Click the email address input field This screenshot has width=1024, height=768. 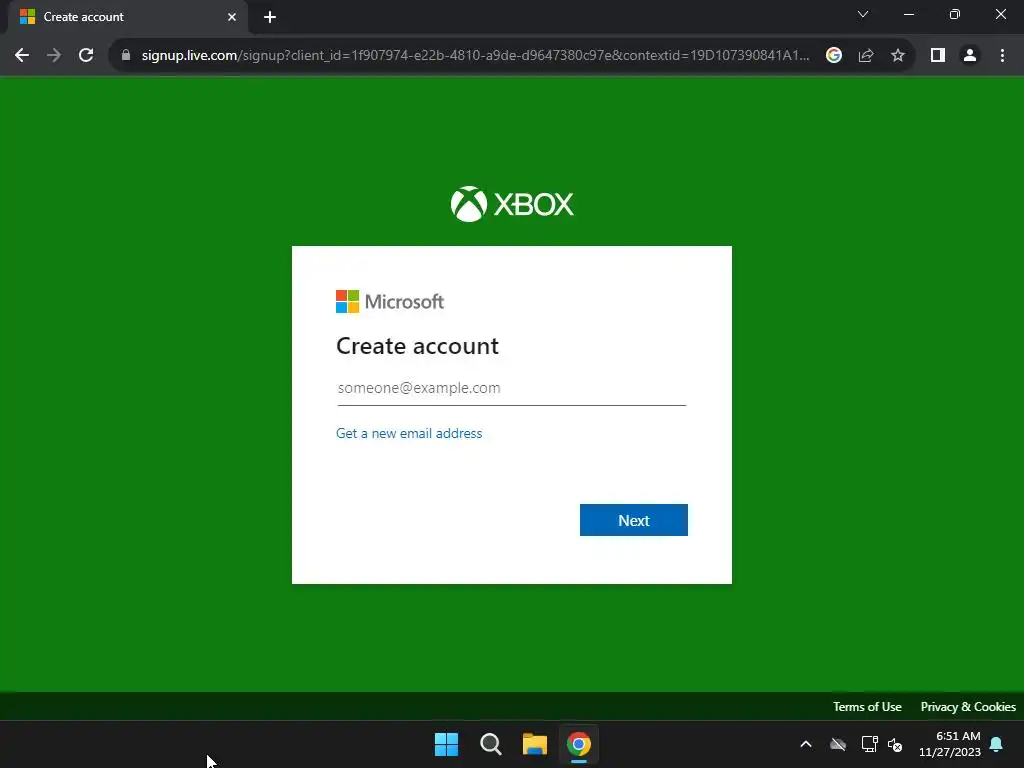(511, 388)
